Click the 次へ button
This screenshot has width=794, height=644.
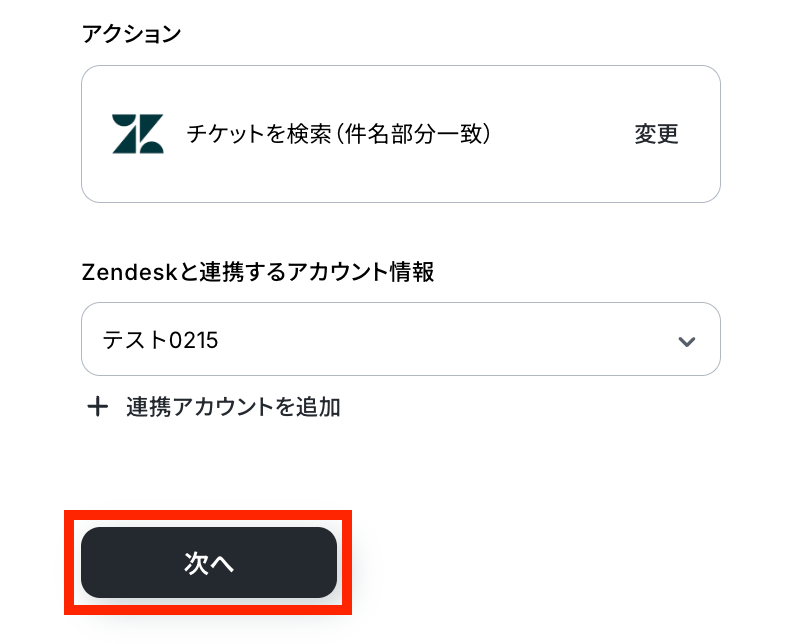coord(209,563)
